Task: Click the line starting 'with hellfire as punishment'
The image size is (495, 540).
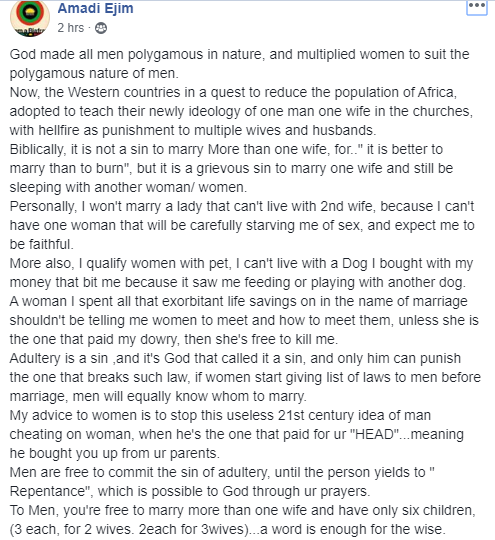Action: [x=193, y=131]
